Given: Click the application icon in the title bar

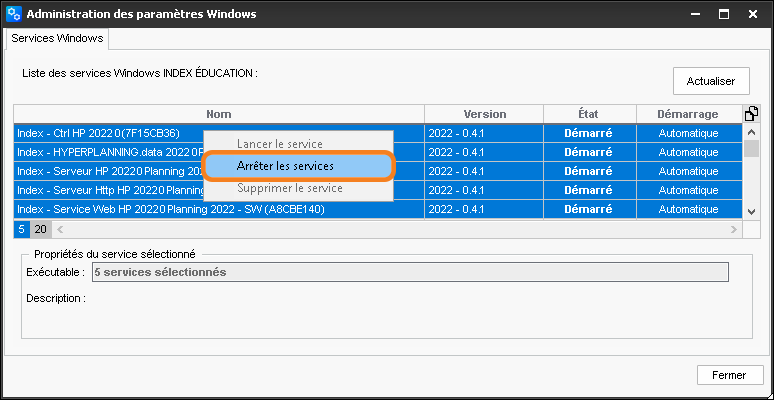Looking at the screenshot, I should click(x=14, y=14).
